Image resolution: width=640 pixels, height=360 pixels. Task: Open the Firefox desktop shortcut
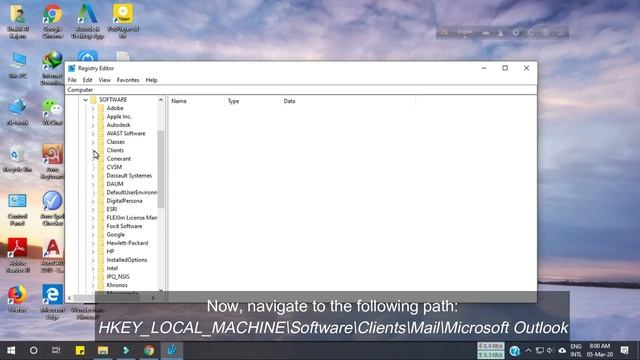pos(18,298)
